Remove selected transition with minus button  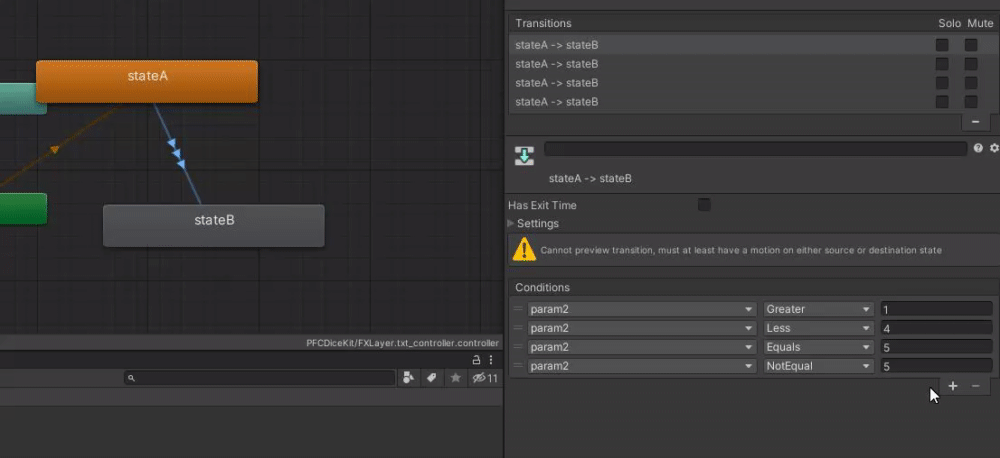click(975, 121)
